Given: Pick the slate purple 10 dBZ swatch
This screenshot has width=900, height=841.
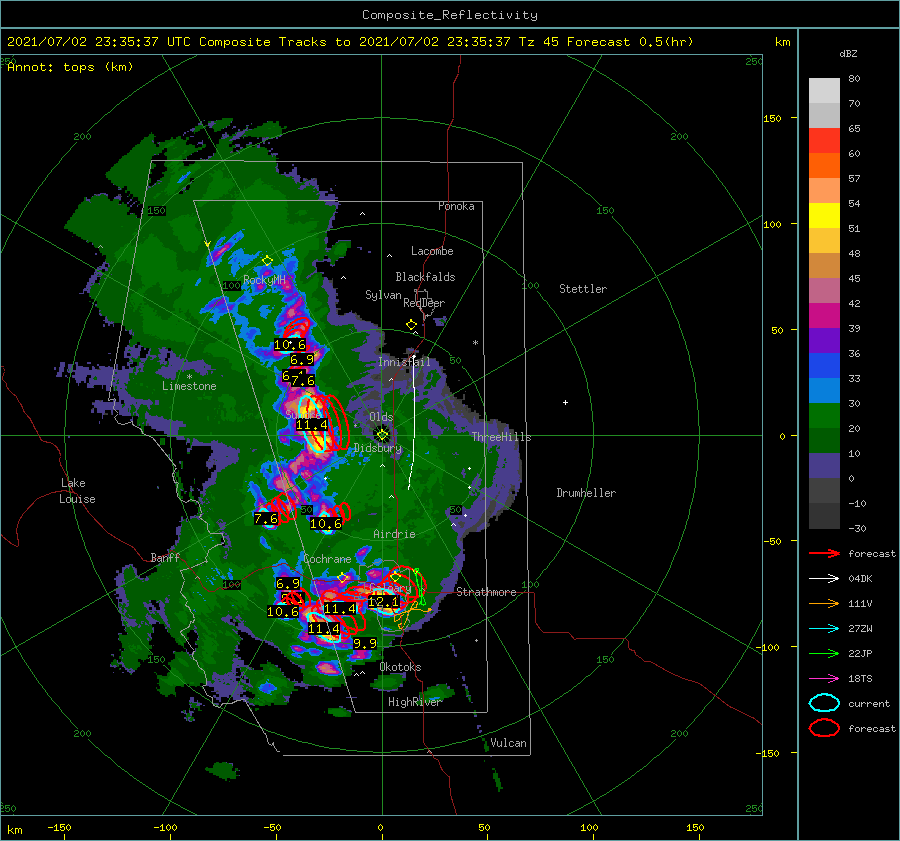Looking at the screenshot, I should point(824,465).
